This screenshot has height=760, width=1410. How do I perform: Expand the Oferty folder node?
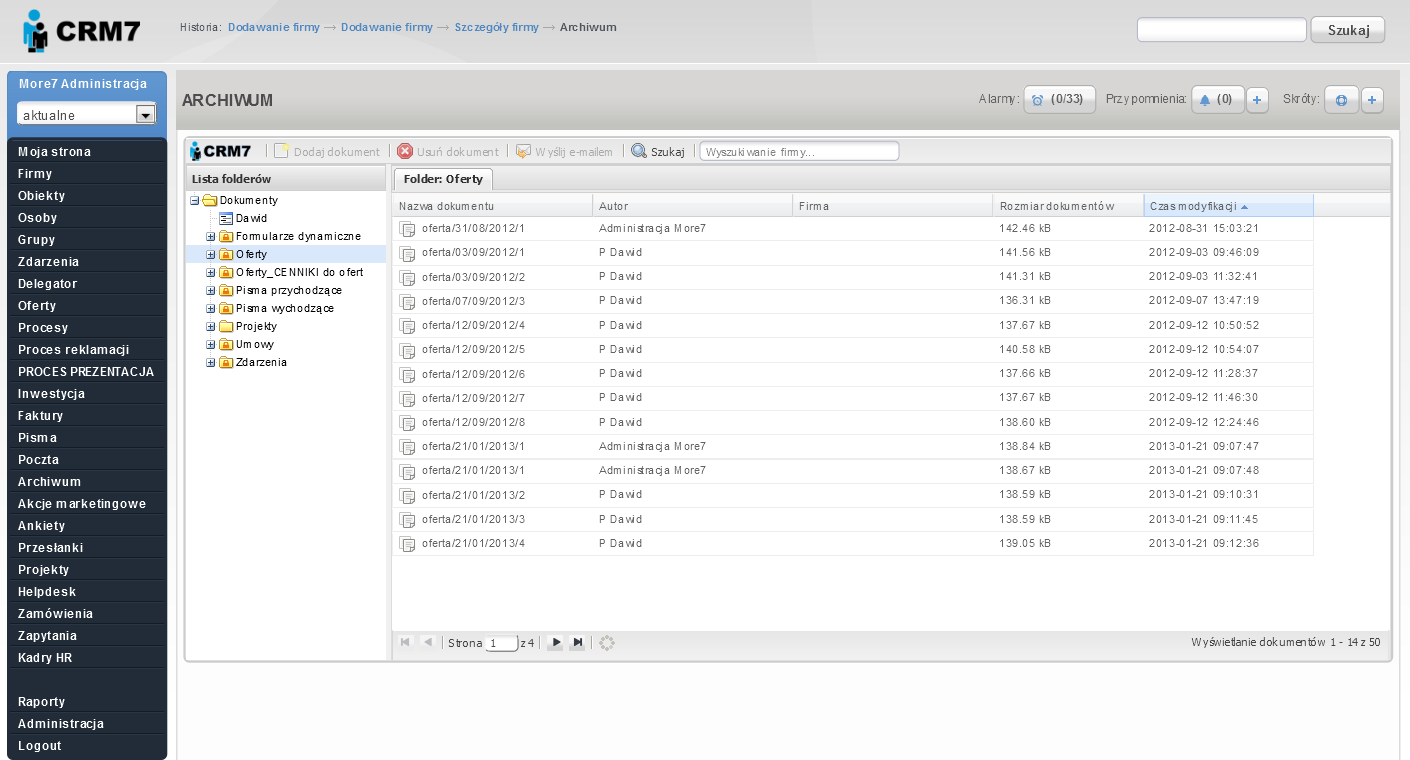211,254
